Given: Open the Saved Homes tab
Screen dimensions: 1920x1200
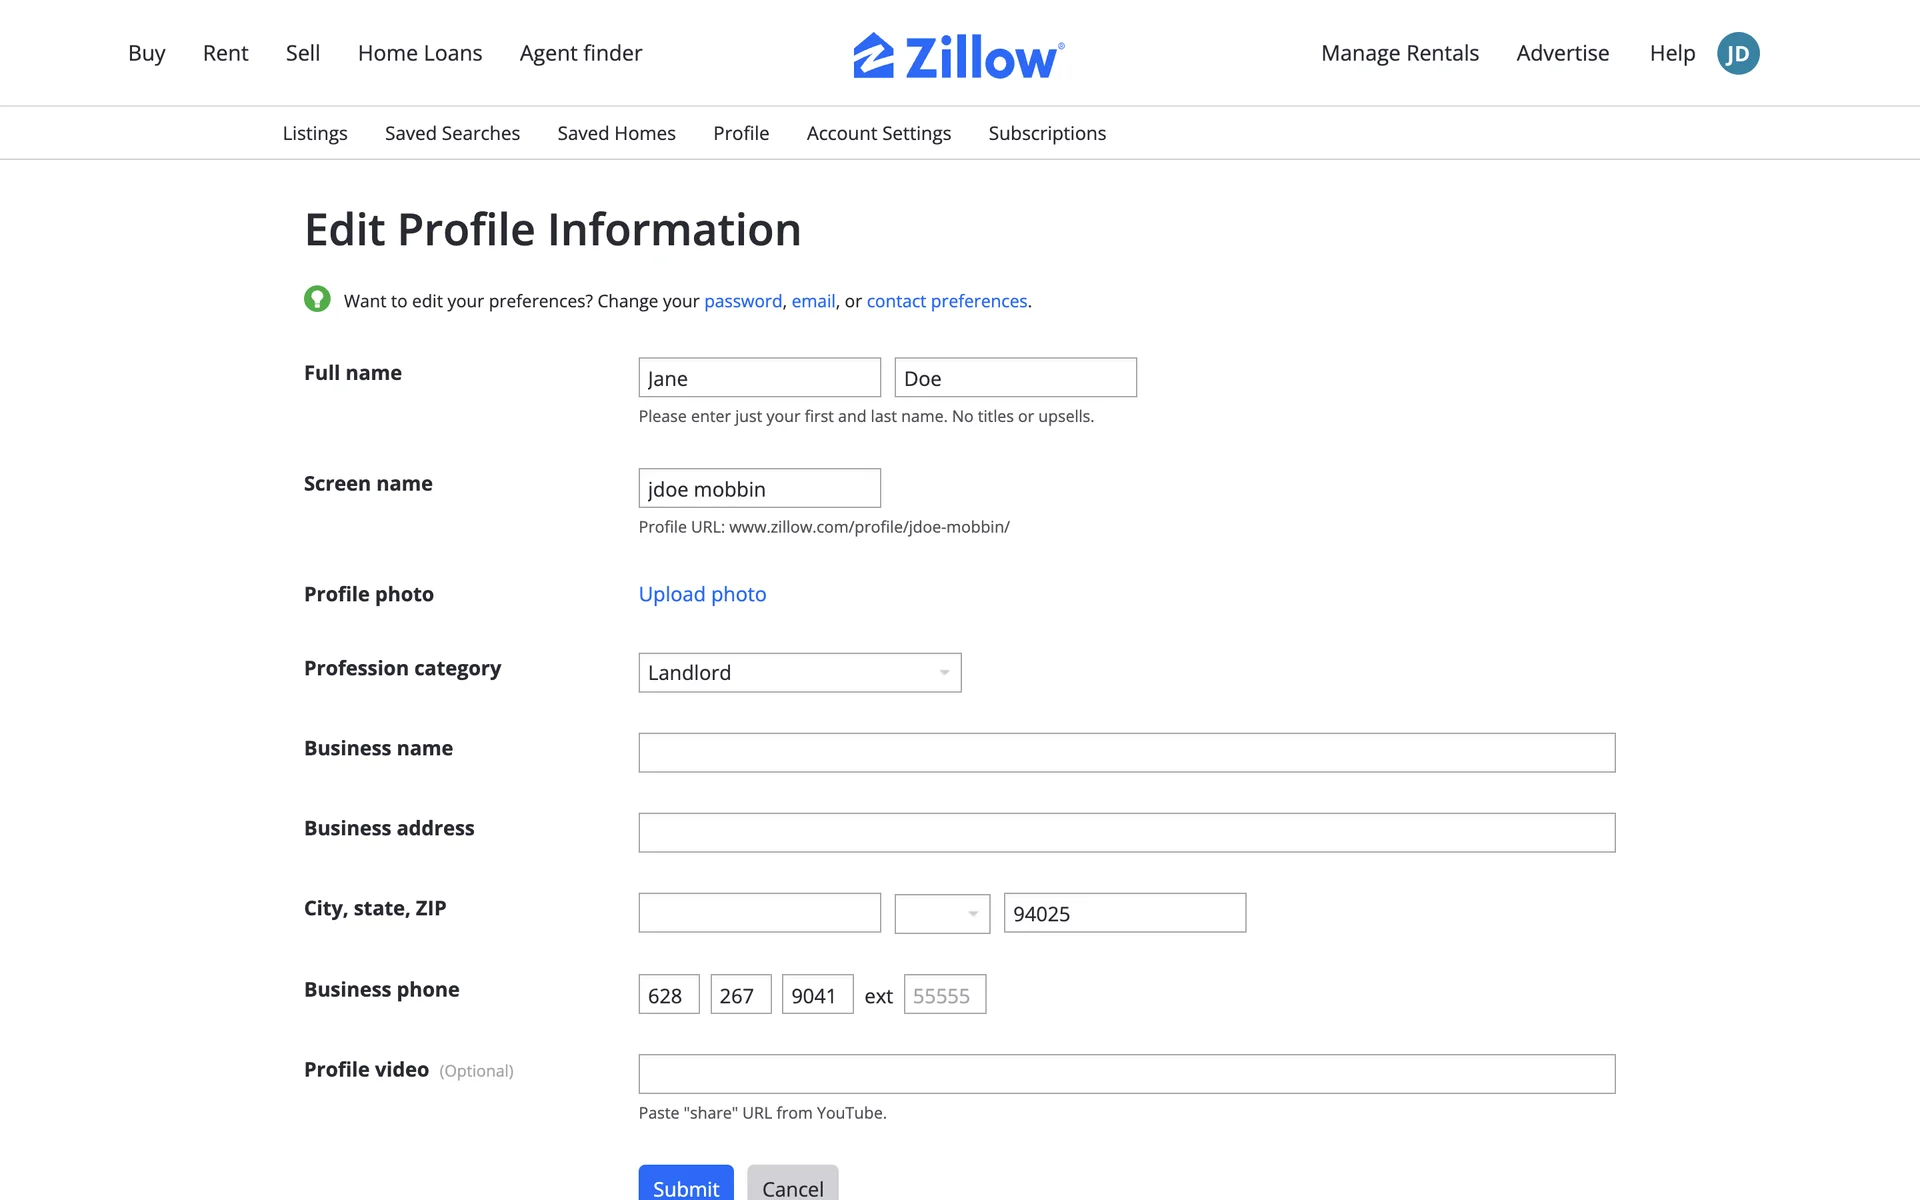Looking at the screenshot, I should pos(616,133).
